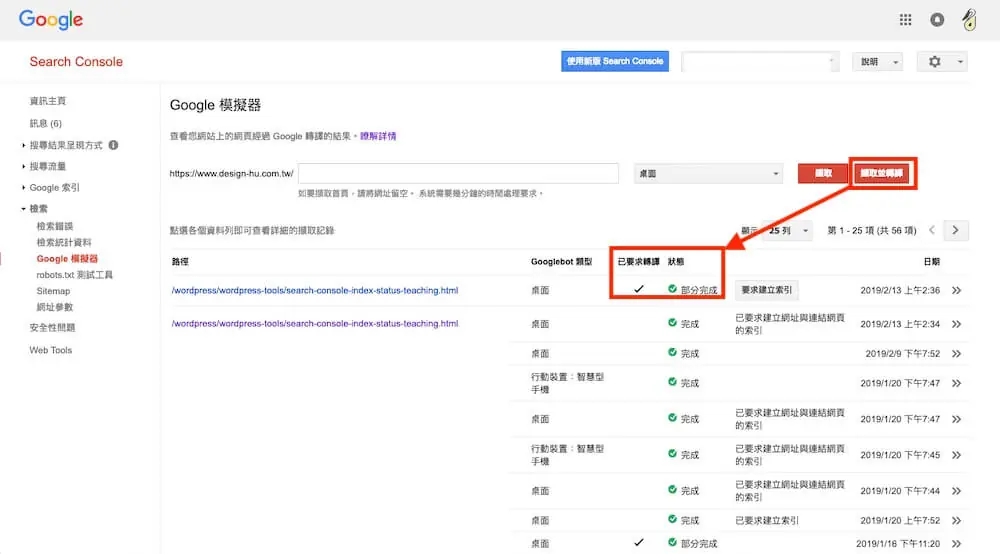The image size is (1000, 554).
Task: Open details arrow for 2019/2/13 上午2:36 row
Action: (x=956, y=290)
